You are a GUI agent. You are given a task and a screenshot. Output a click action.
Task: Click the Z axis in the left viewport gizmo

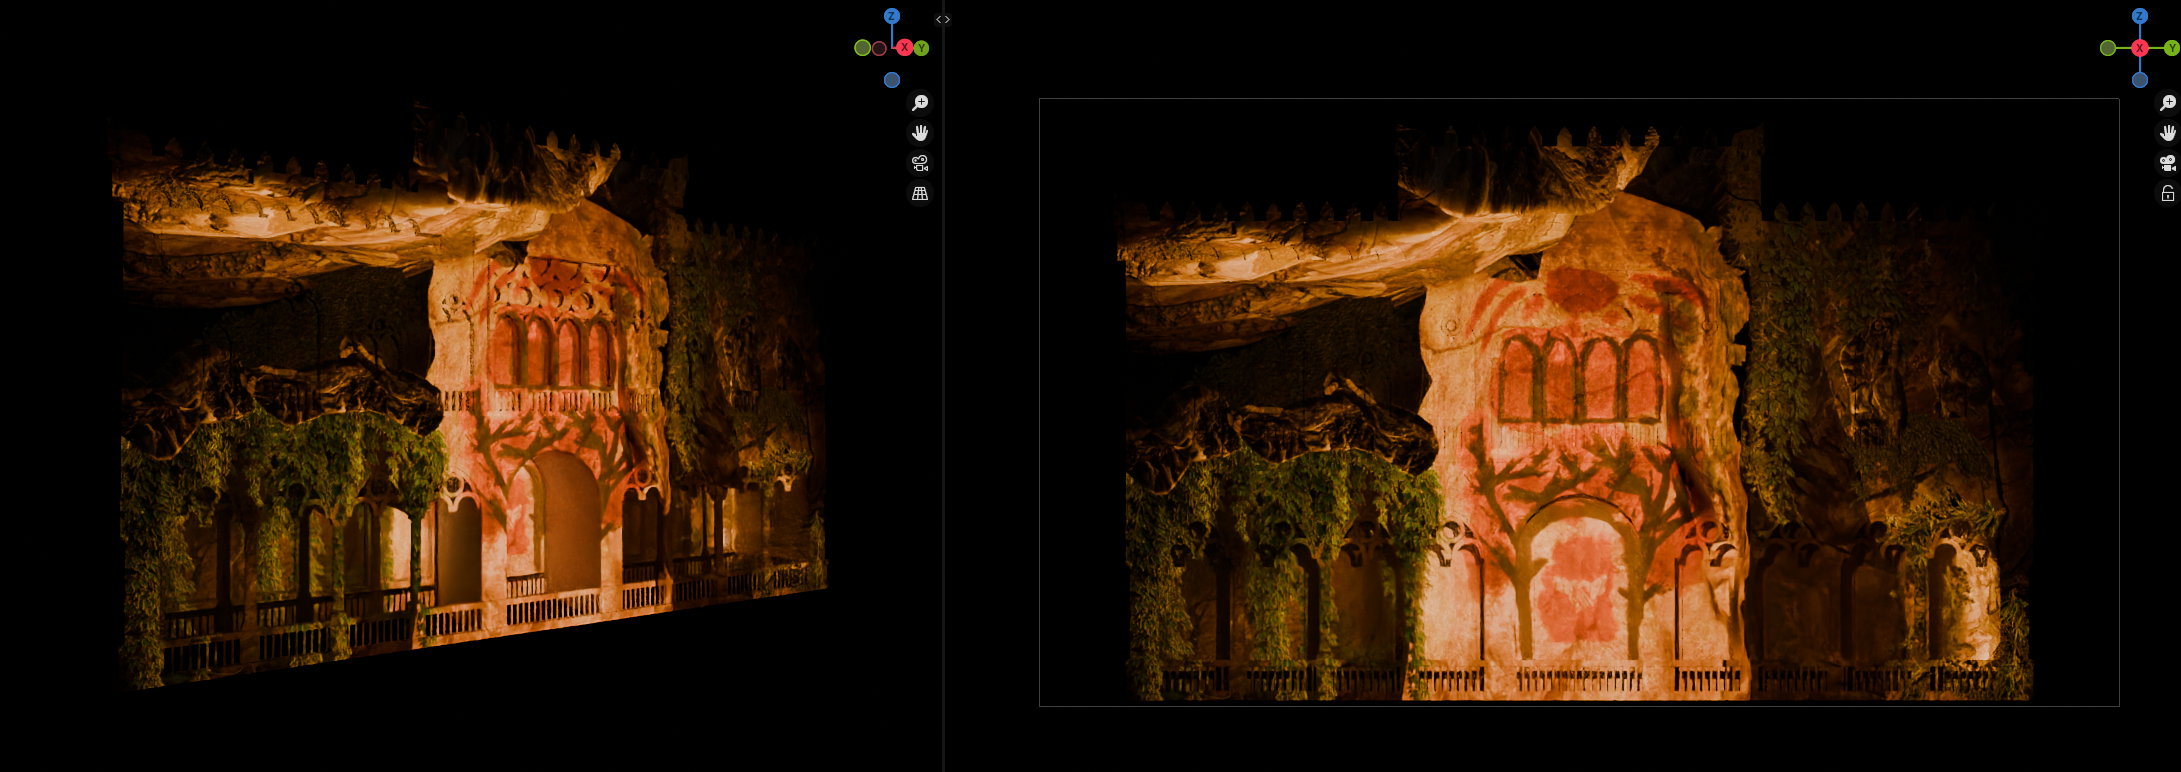[x=891, y=16]
